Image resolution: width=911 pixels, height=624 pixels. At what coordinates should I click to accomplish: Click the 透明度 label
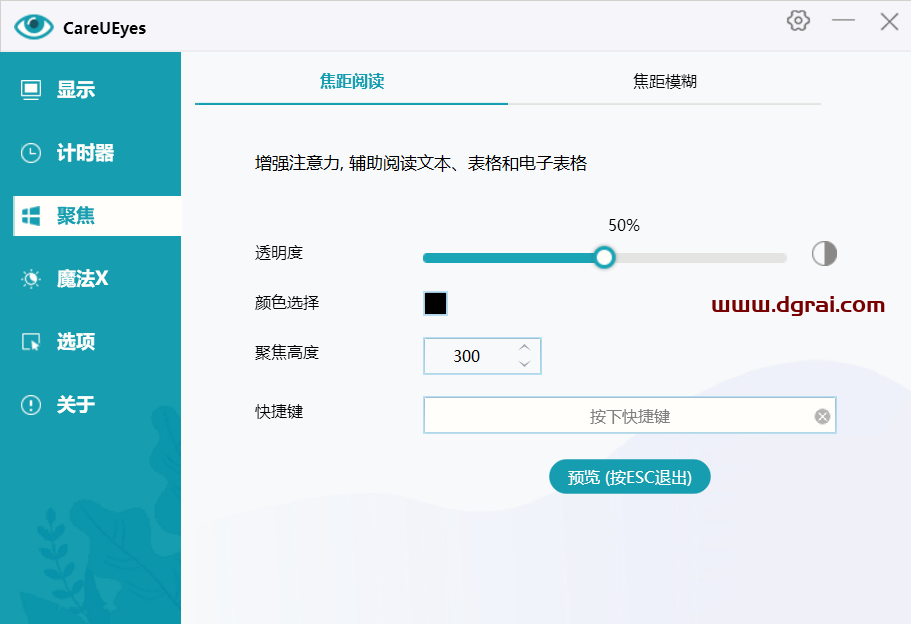(279, 253)
